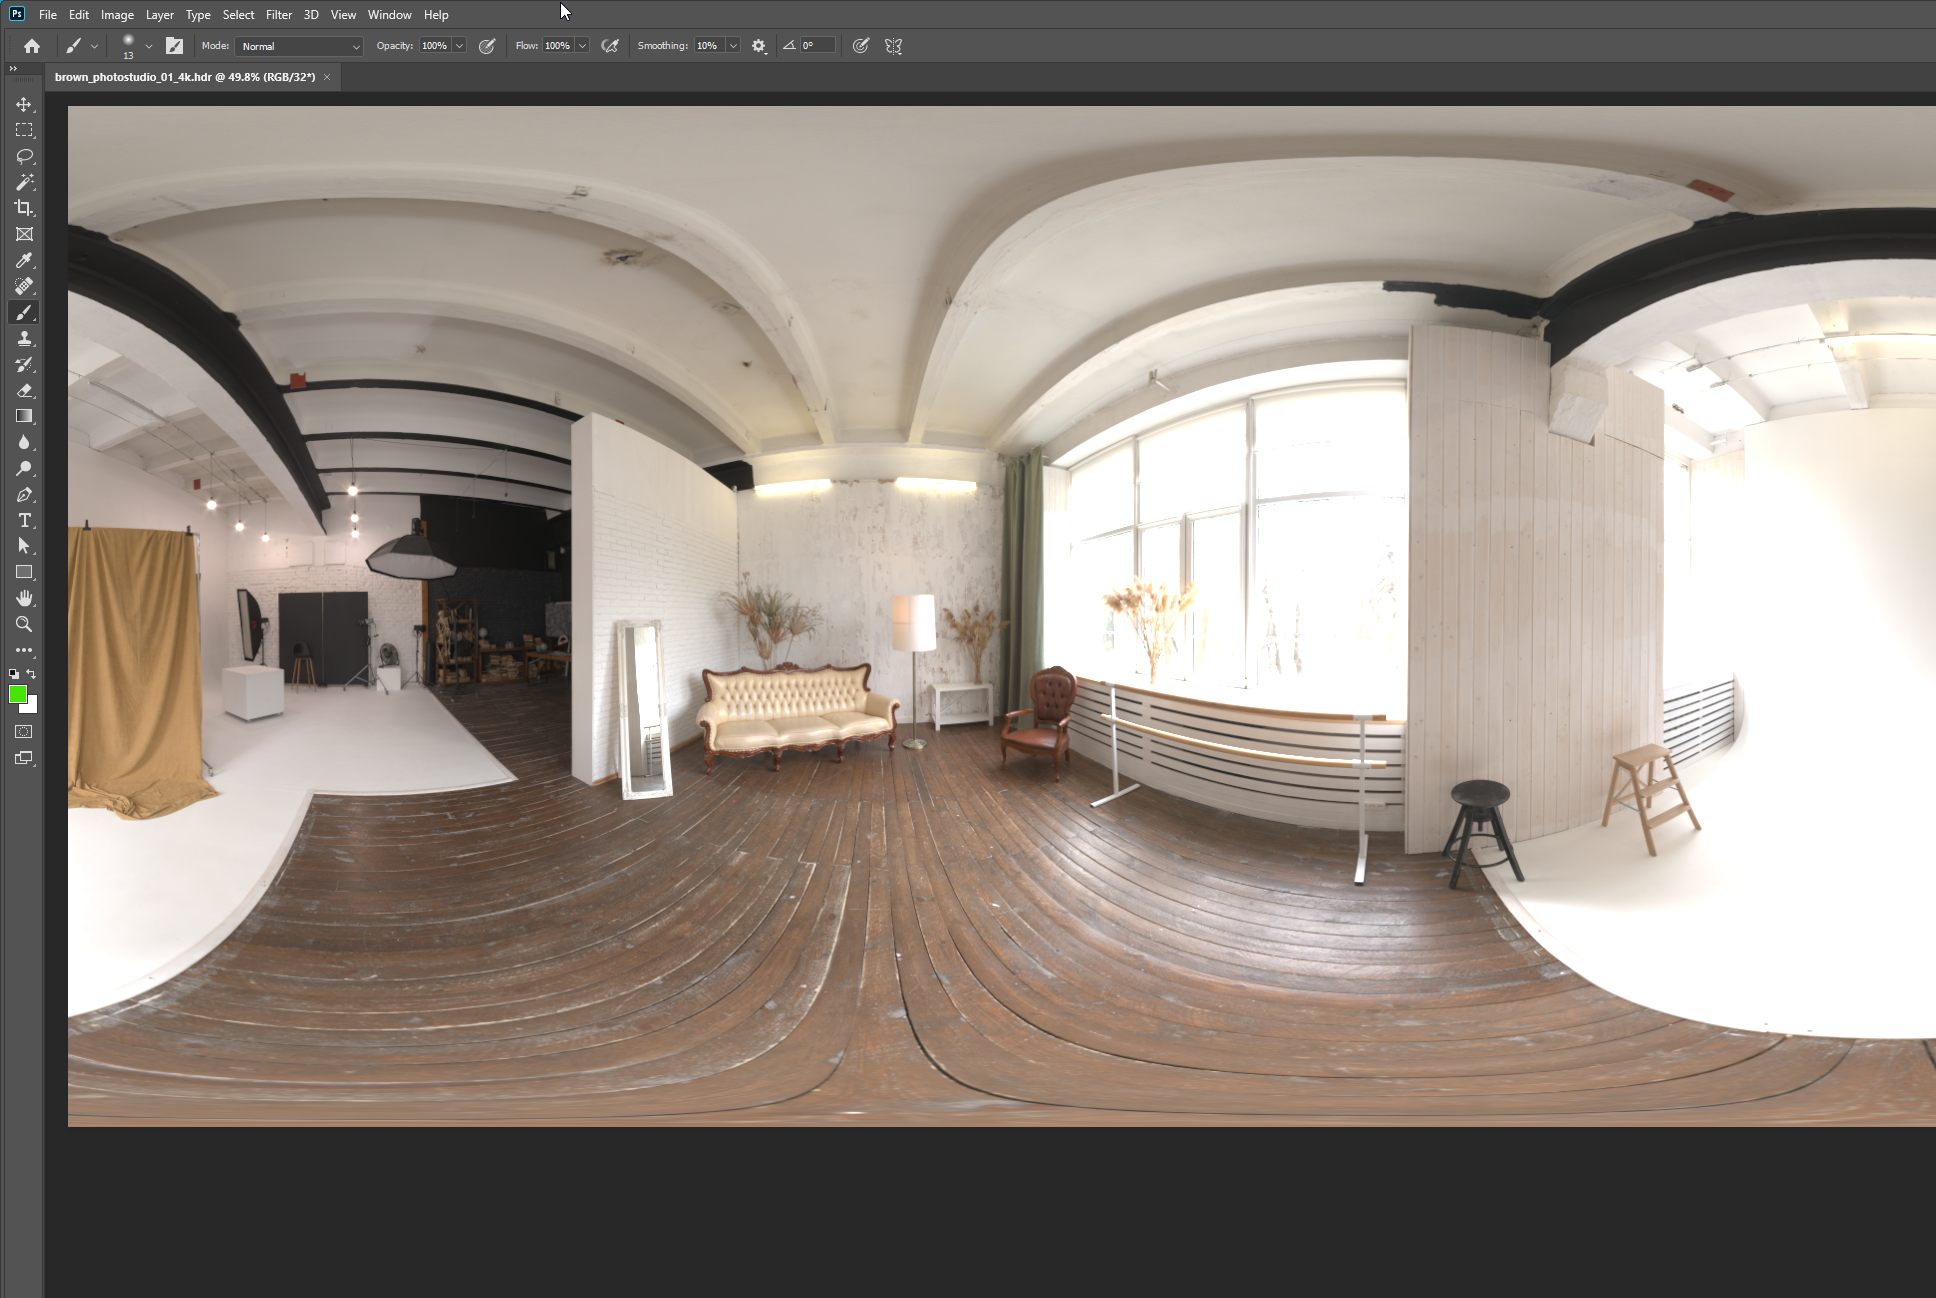
Task: Select the Crop tool
Action: 24,208
